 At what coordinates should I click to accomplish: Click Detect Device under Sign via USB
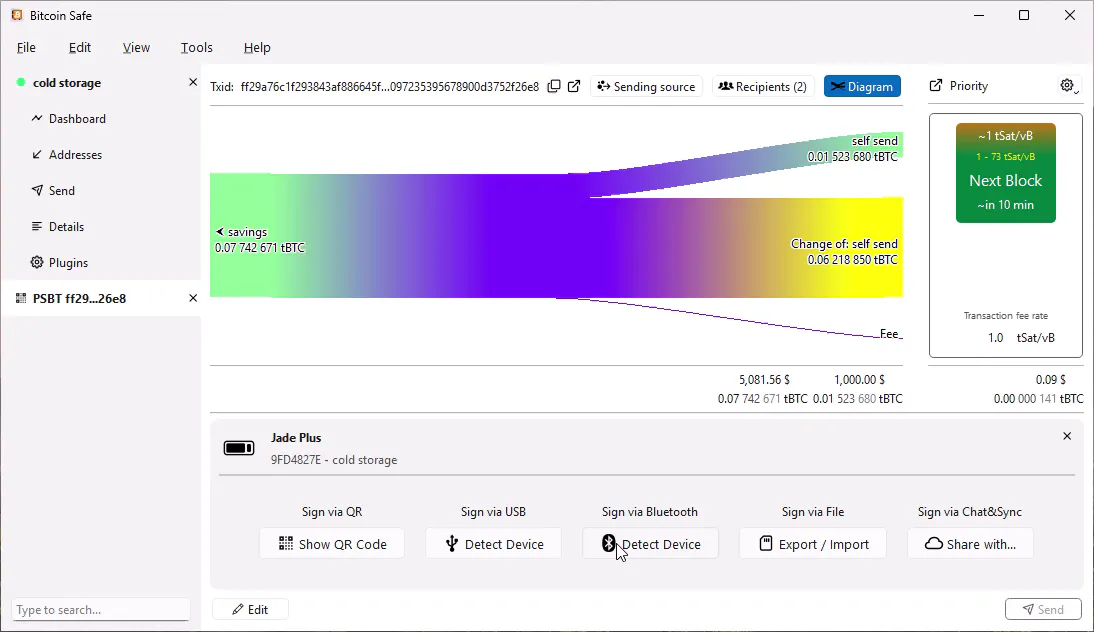(493, 544)
